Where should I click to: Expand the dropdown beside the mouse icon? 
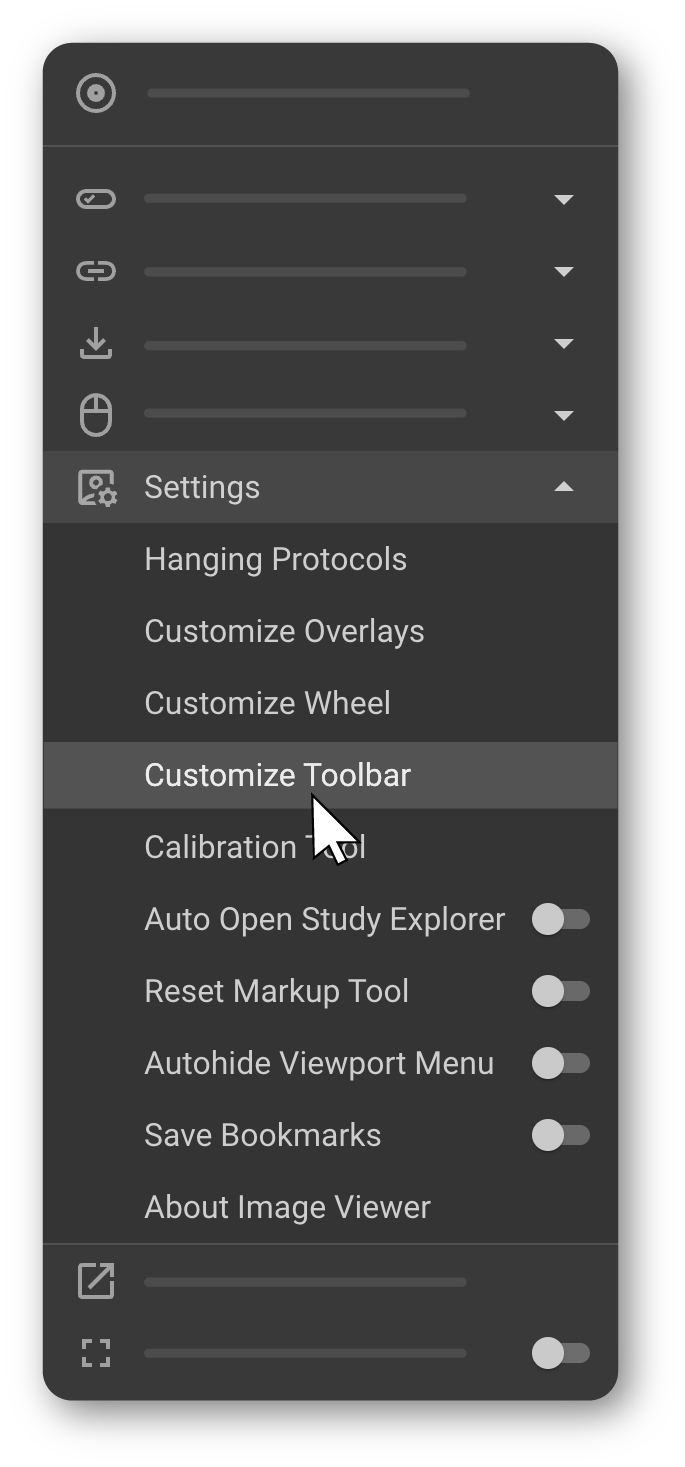564,415
